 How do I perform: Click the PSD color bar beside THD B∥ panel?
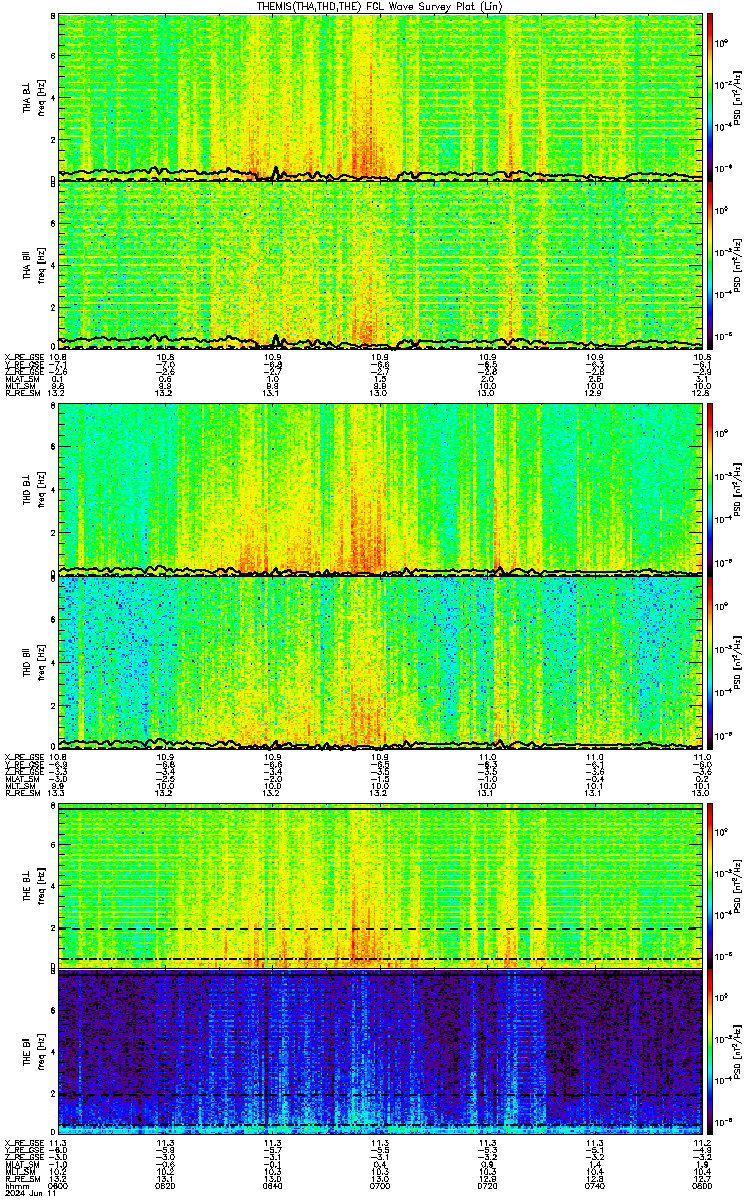coord(710,661)
